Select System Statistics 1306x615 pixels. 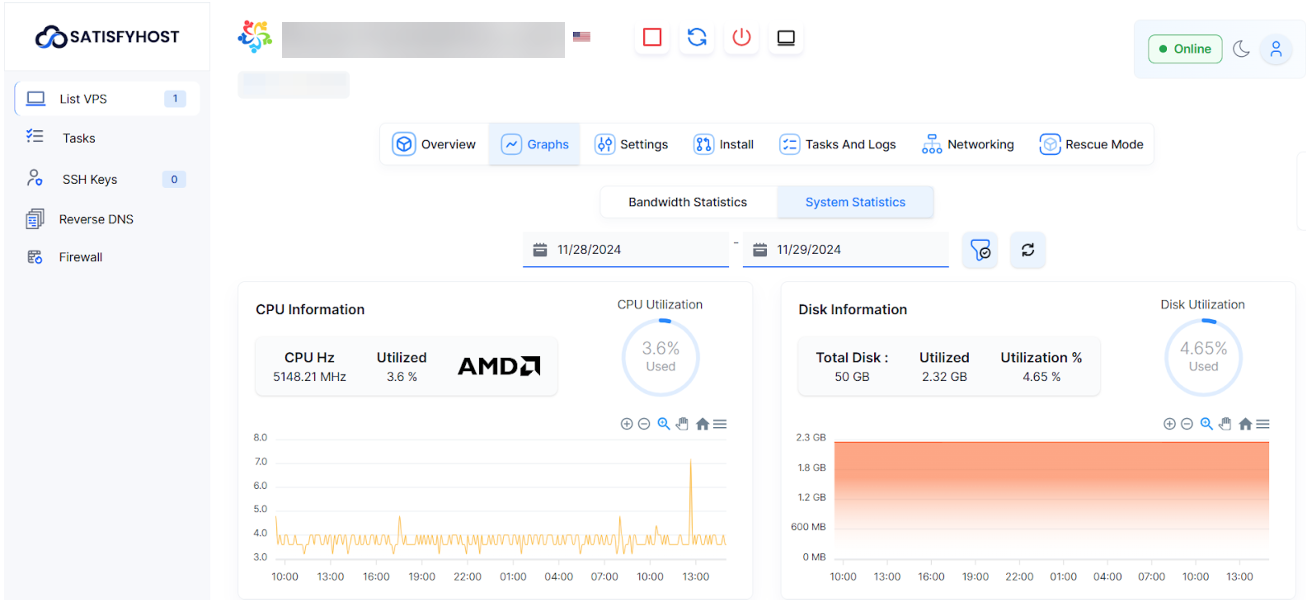[855, 202]
